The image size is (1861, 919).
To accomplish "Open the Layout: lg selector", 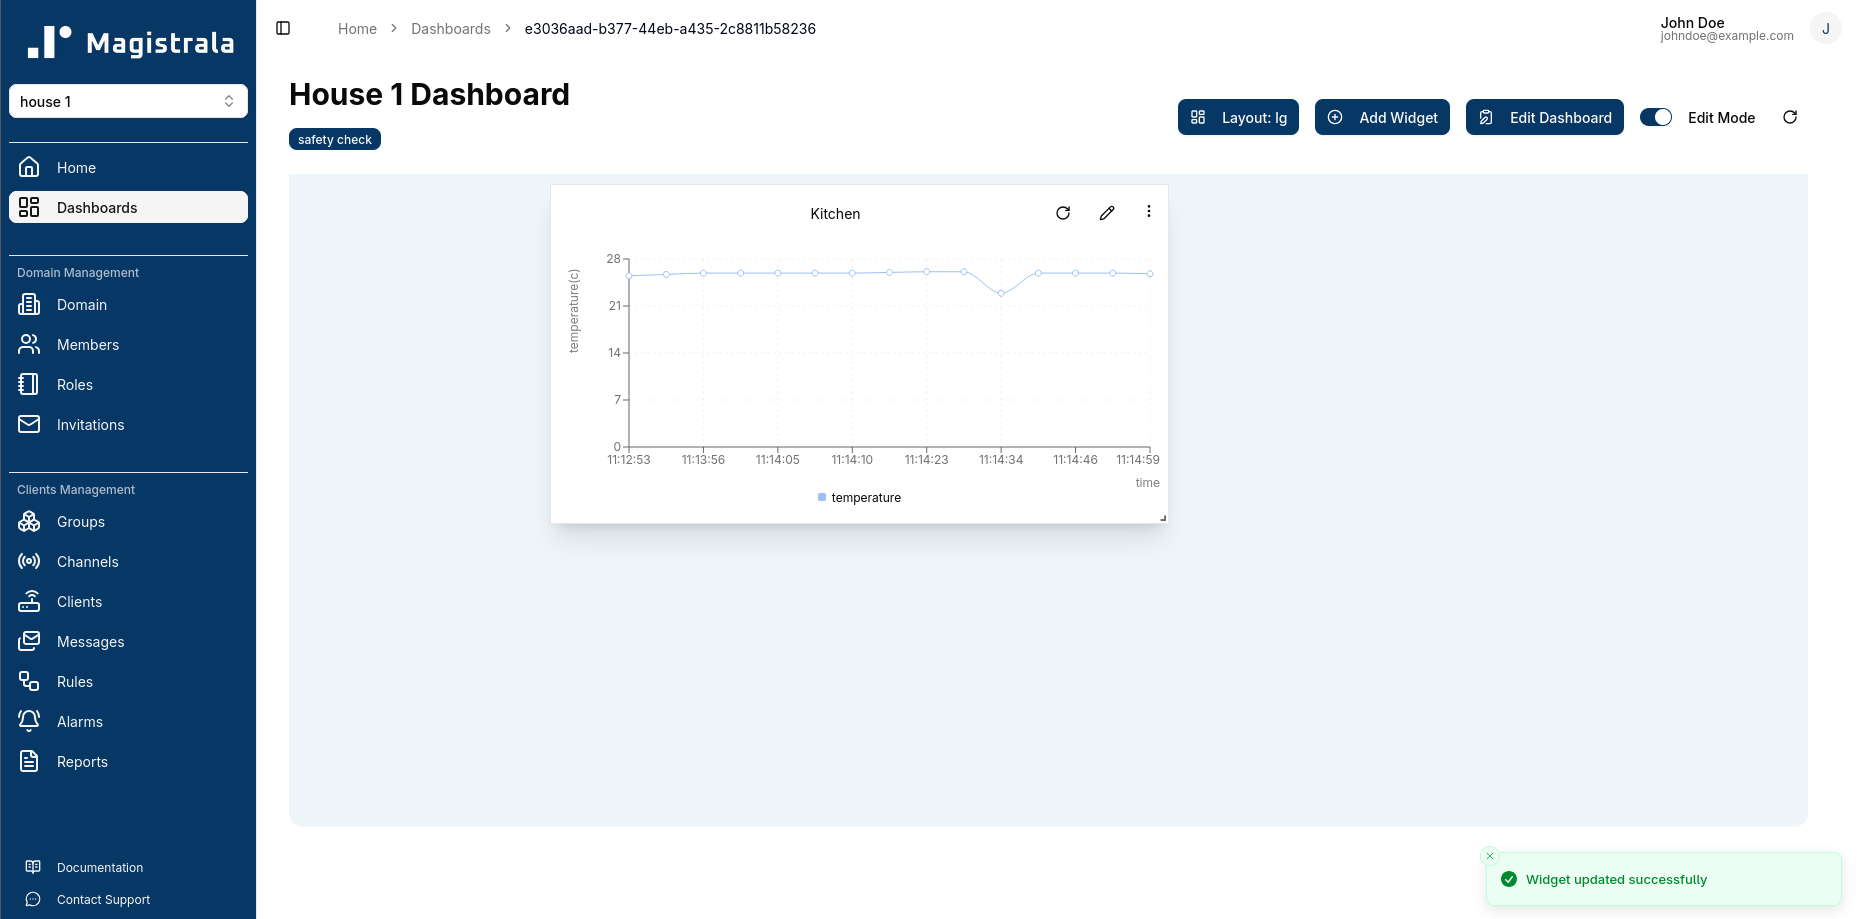I will pos(1238,117).
